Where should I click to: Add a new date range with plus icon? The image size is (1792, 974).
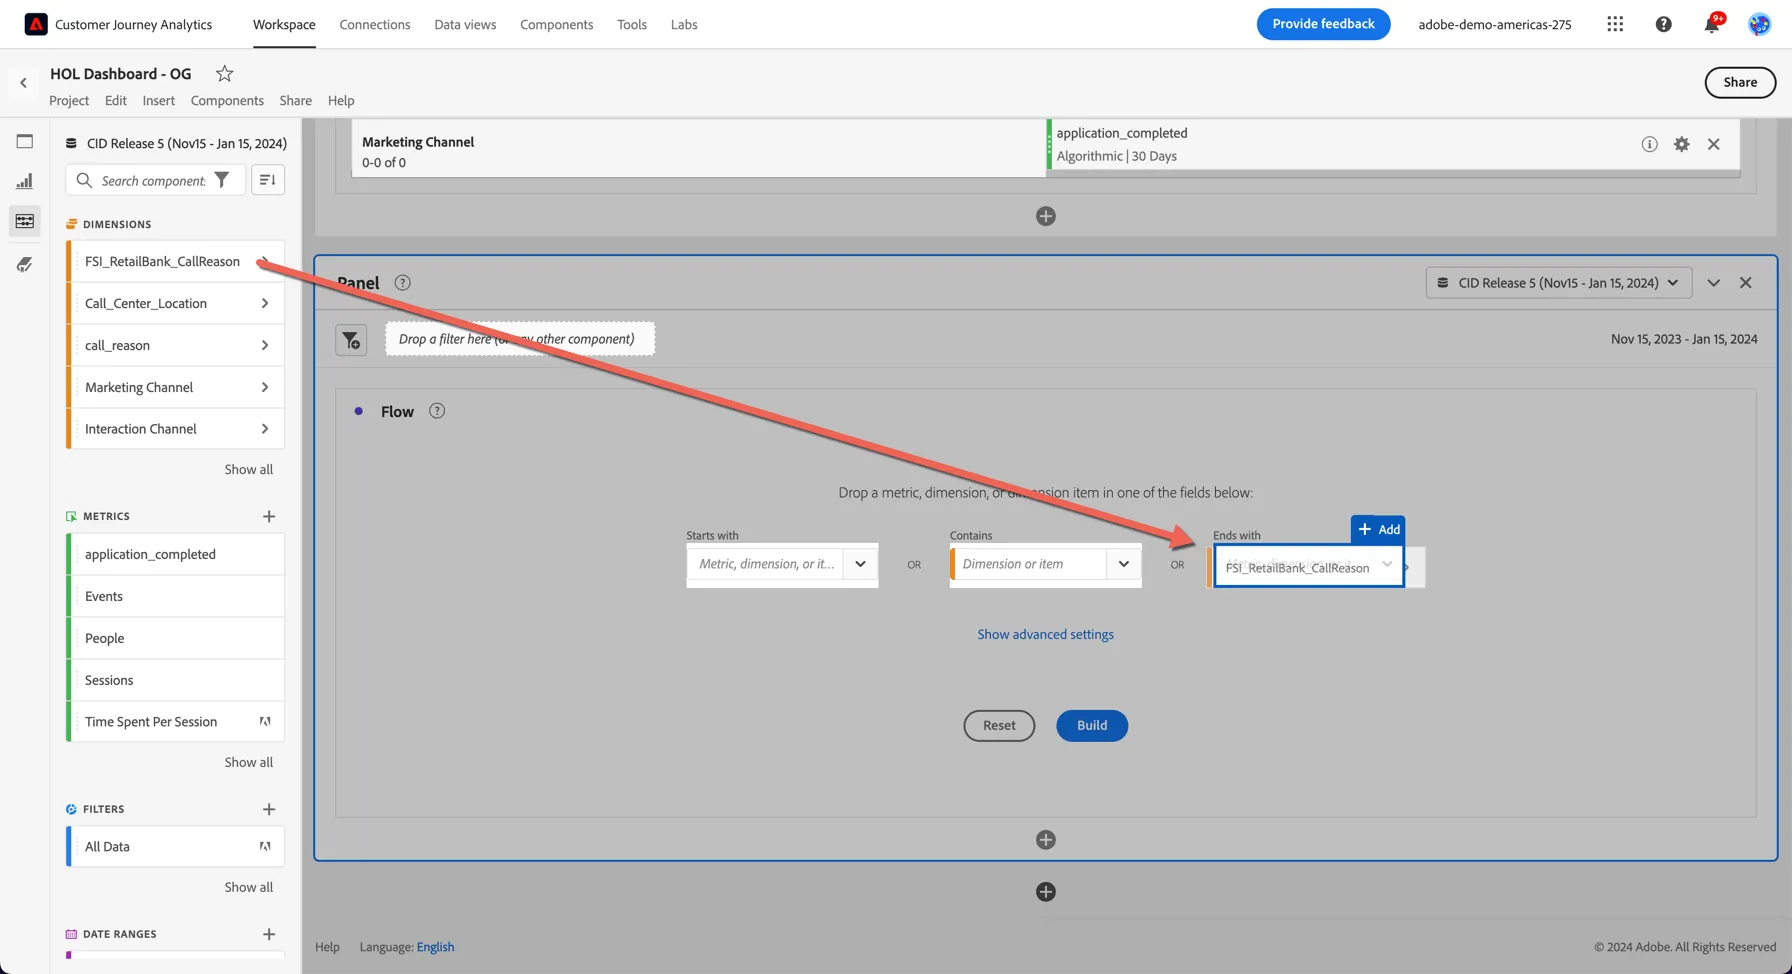tap(269, 934)
